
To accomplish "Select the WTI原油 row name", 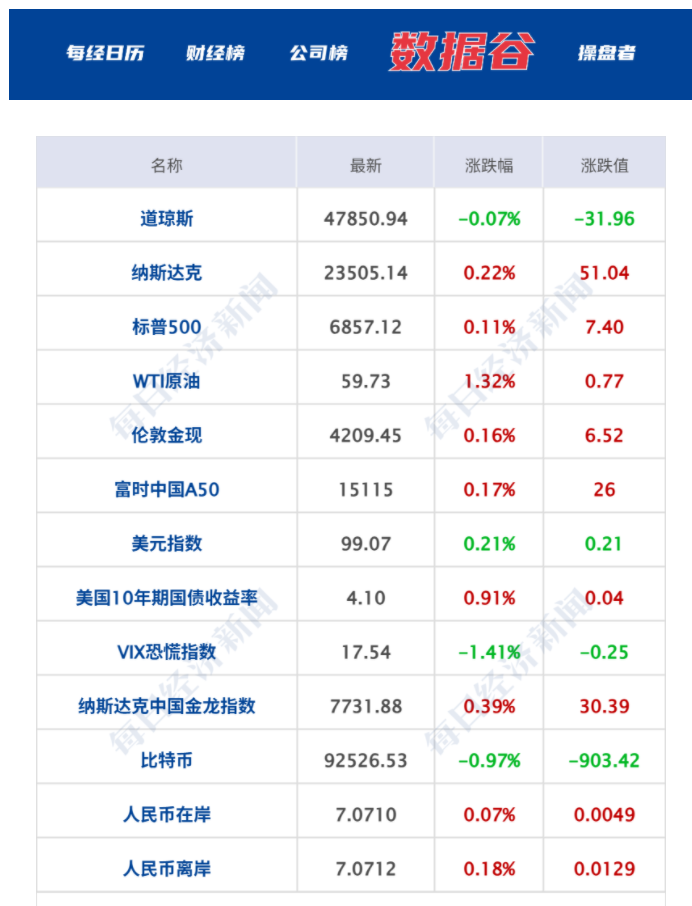I will (167, 380).
